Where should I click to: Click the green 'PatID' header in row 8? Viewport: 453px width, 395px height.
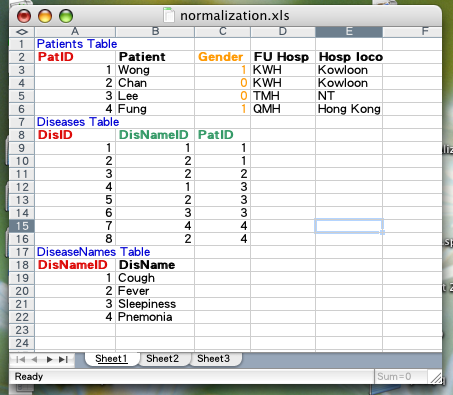(x=223, y=135)
